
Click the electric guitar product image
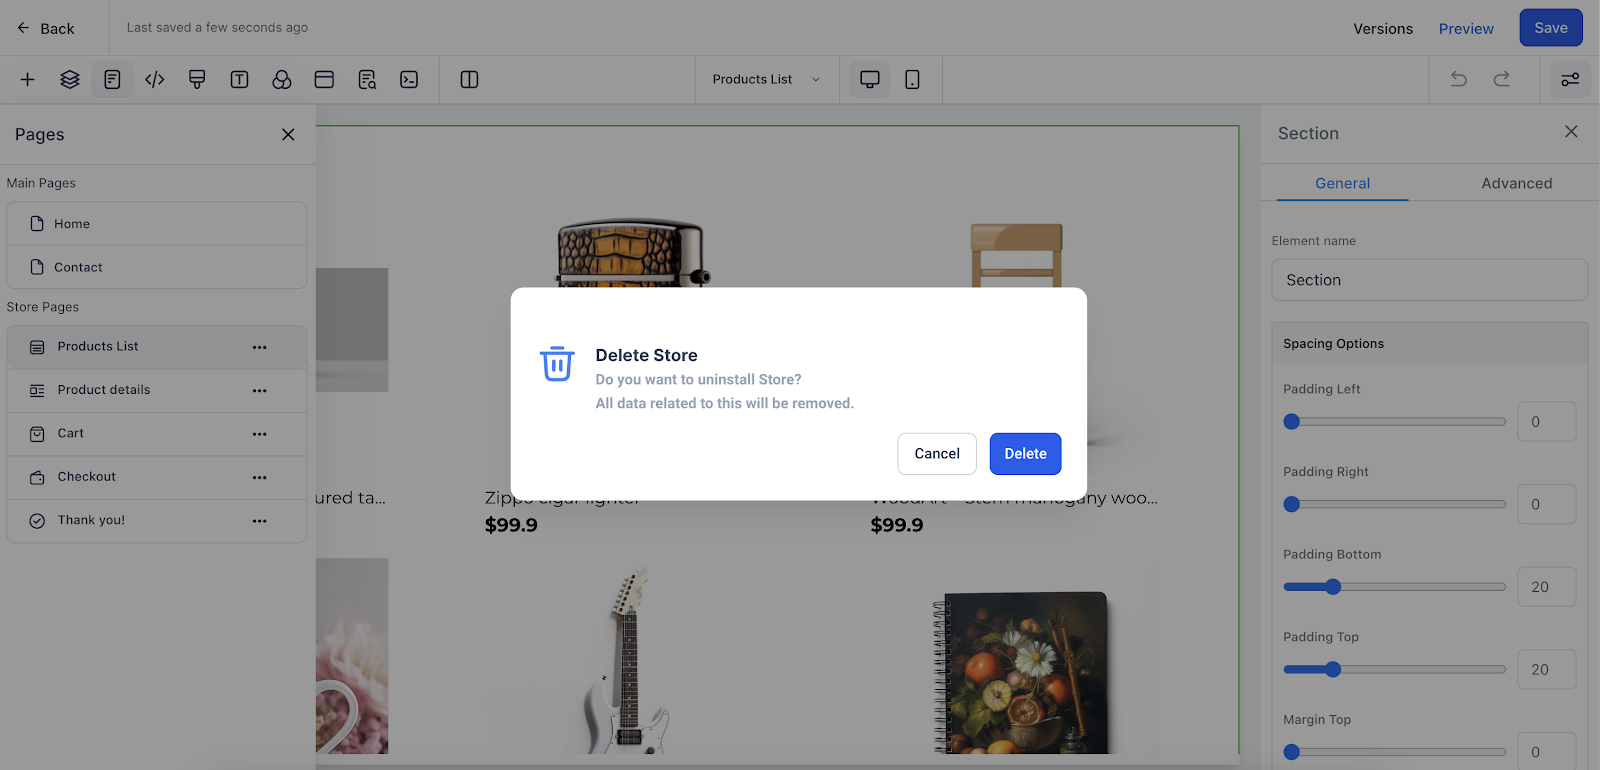click(628, 660)
